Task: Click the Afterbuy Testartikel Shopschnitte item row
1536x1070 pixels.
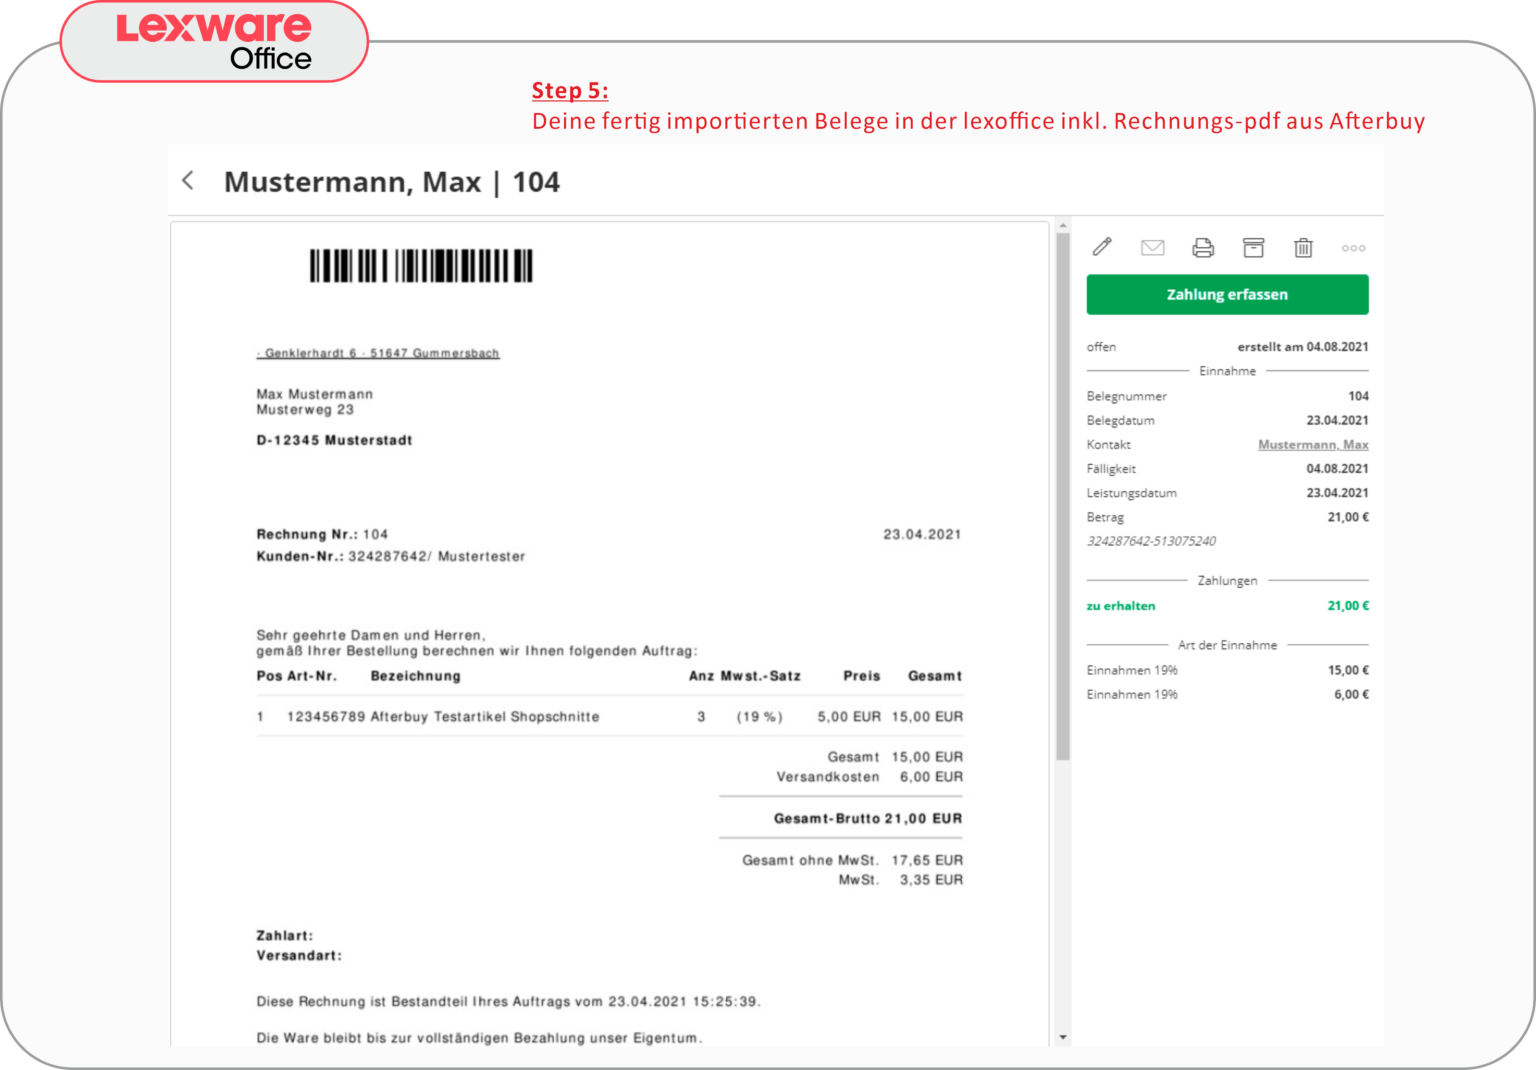Action: tap(609, 717)
